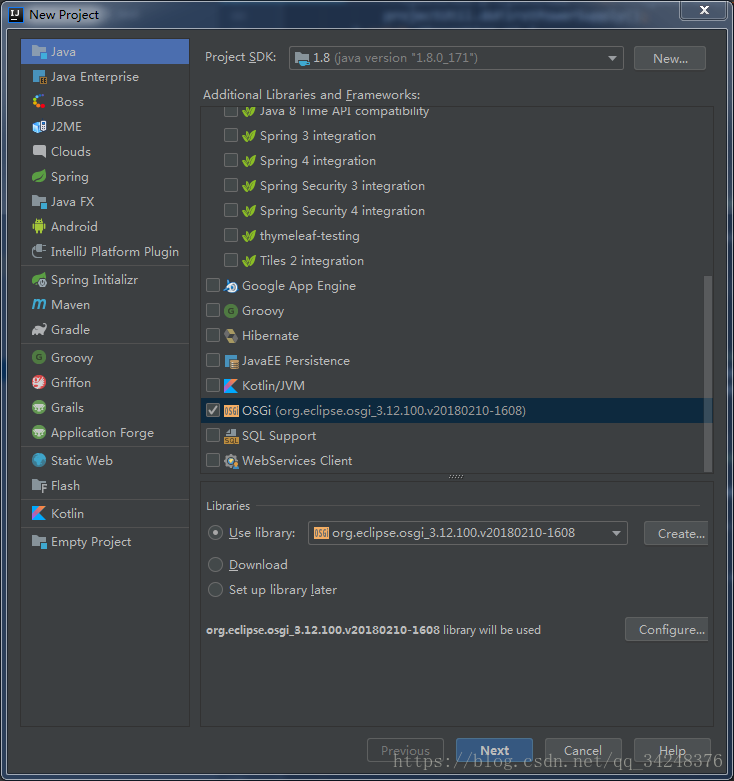
Task: Select the Use library radio button
Action: (215, 533)
